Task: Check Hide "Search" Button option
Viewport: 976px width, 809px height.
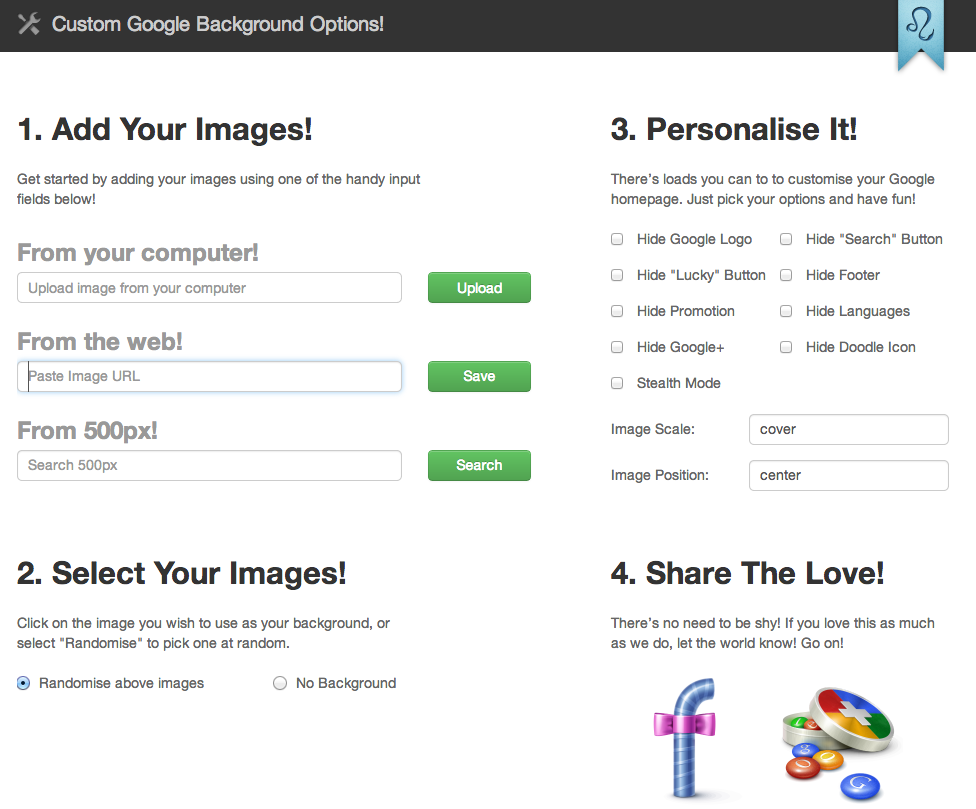Action: pyautogui.click(x=786, y=239)
